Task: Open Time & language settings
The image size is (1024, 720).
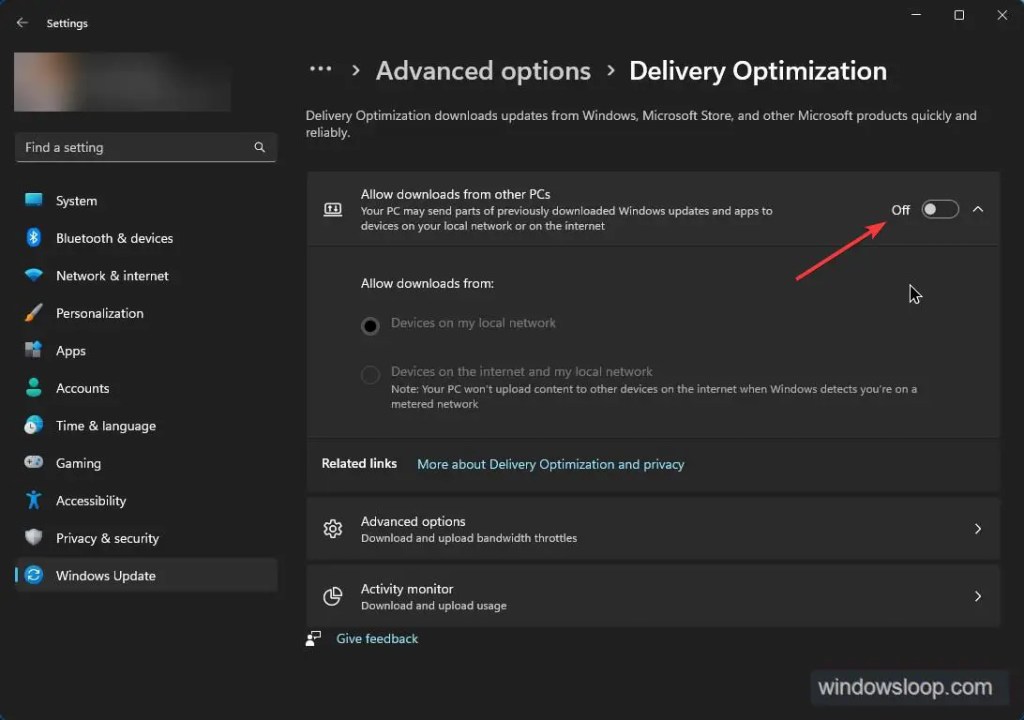Action: (146, 425)
